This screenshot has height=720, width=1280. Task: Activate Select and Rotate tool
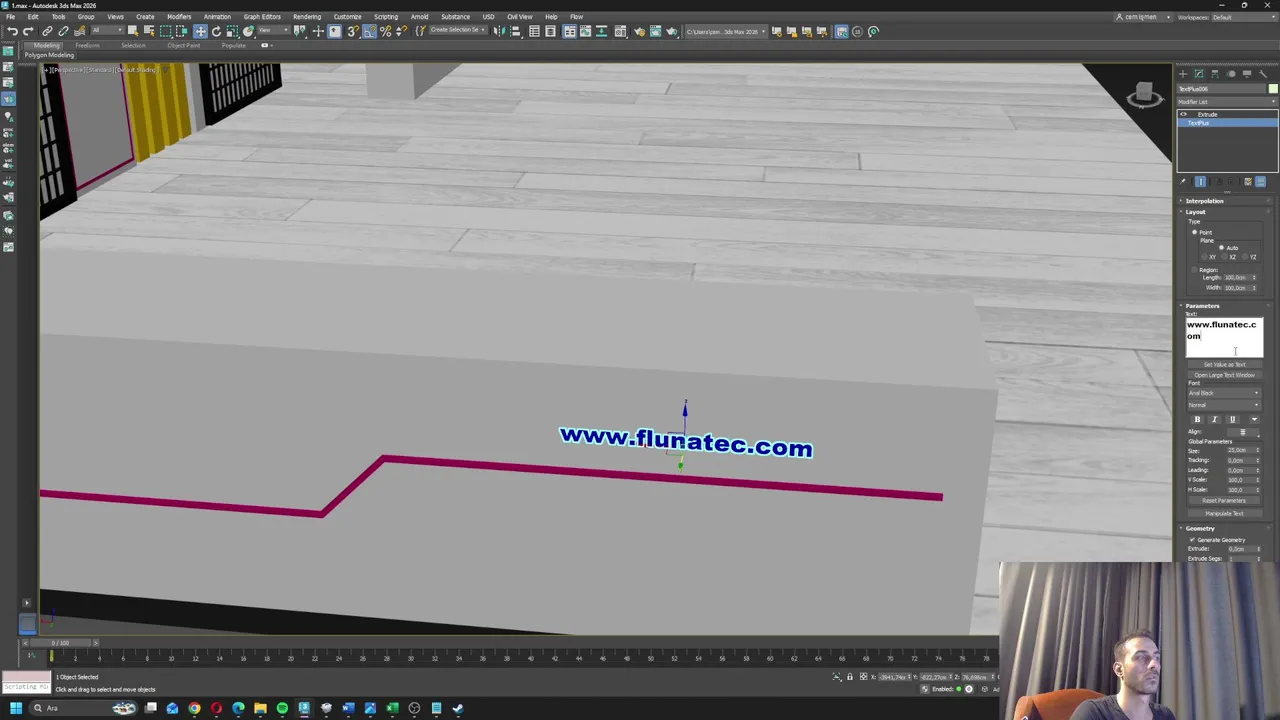click(216, 31)
